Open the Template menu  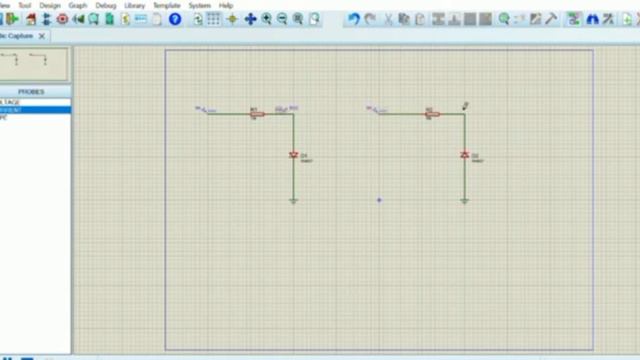tap(167, 5)
